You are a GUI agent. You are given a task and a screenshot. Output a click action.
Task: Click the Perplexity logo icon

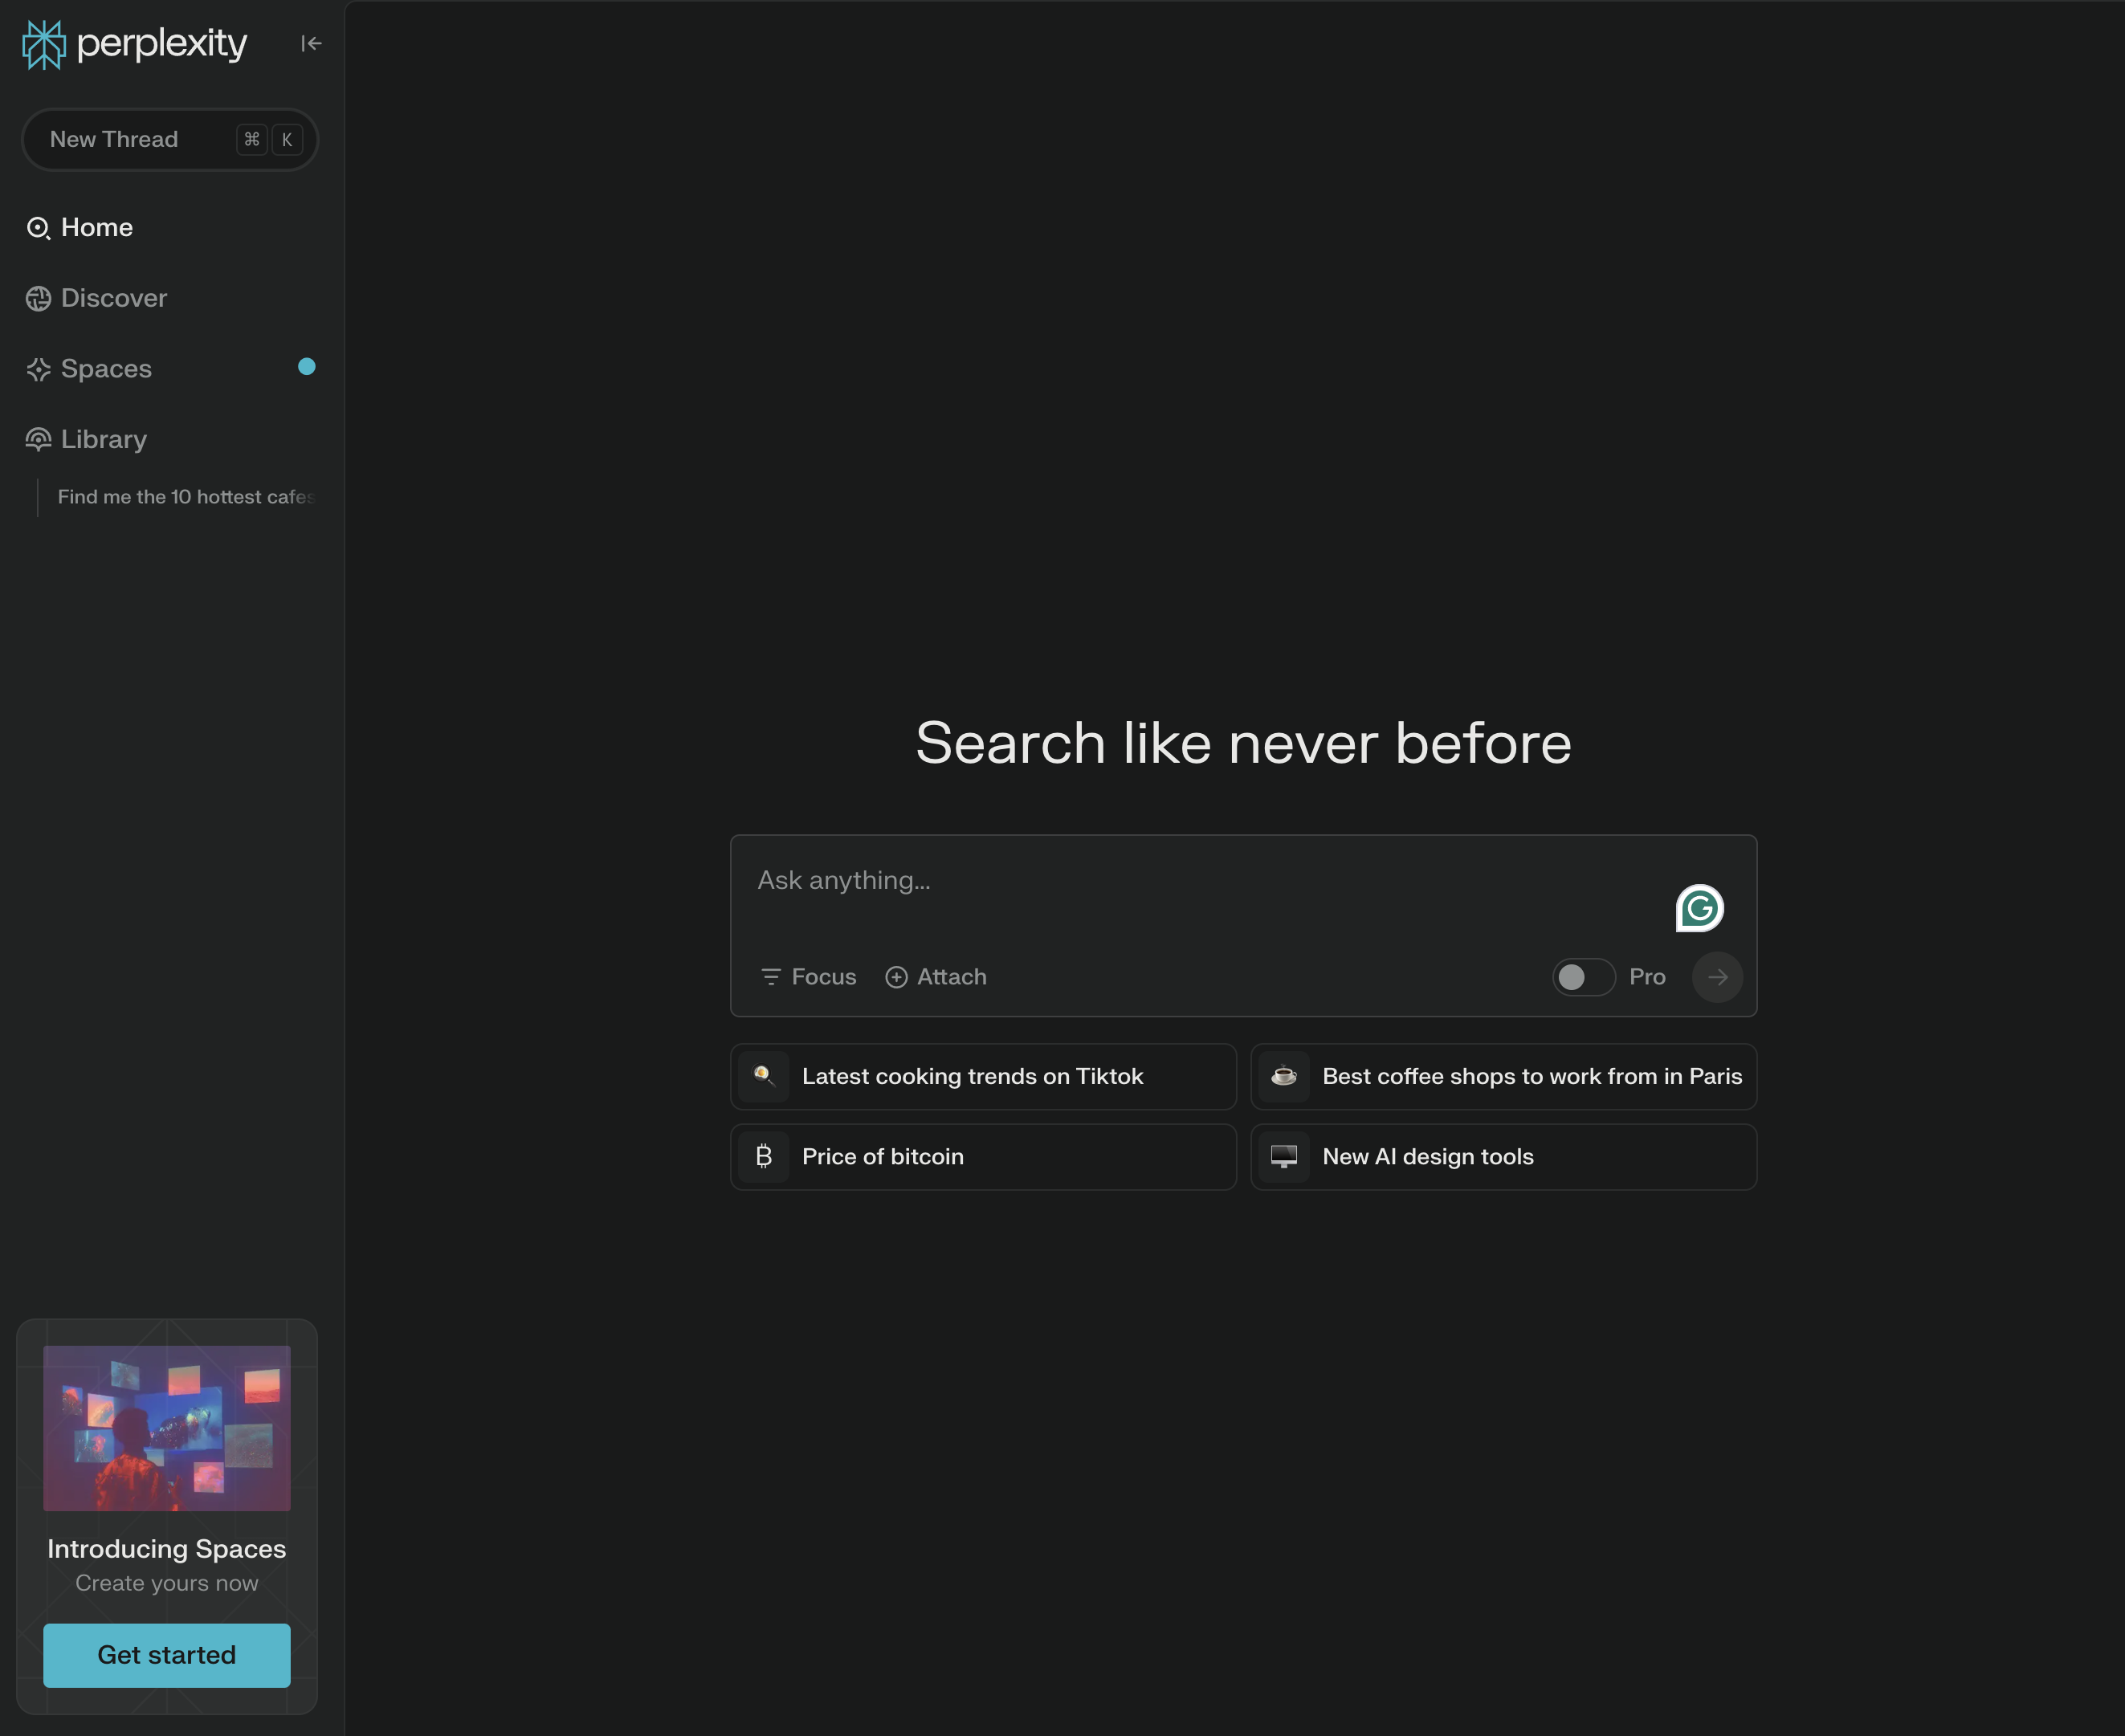44,44
